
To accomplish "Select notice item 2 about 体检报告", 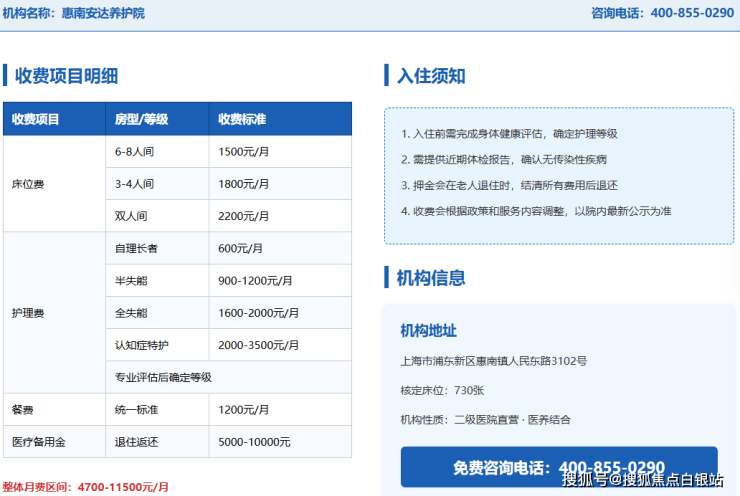I will [504, 160].
